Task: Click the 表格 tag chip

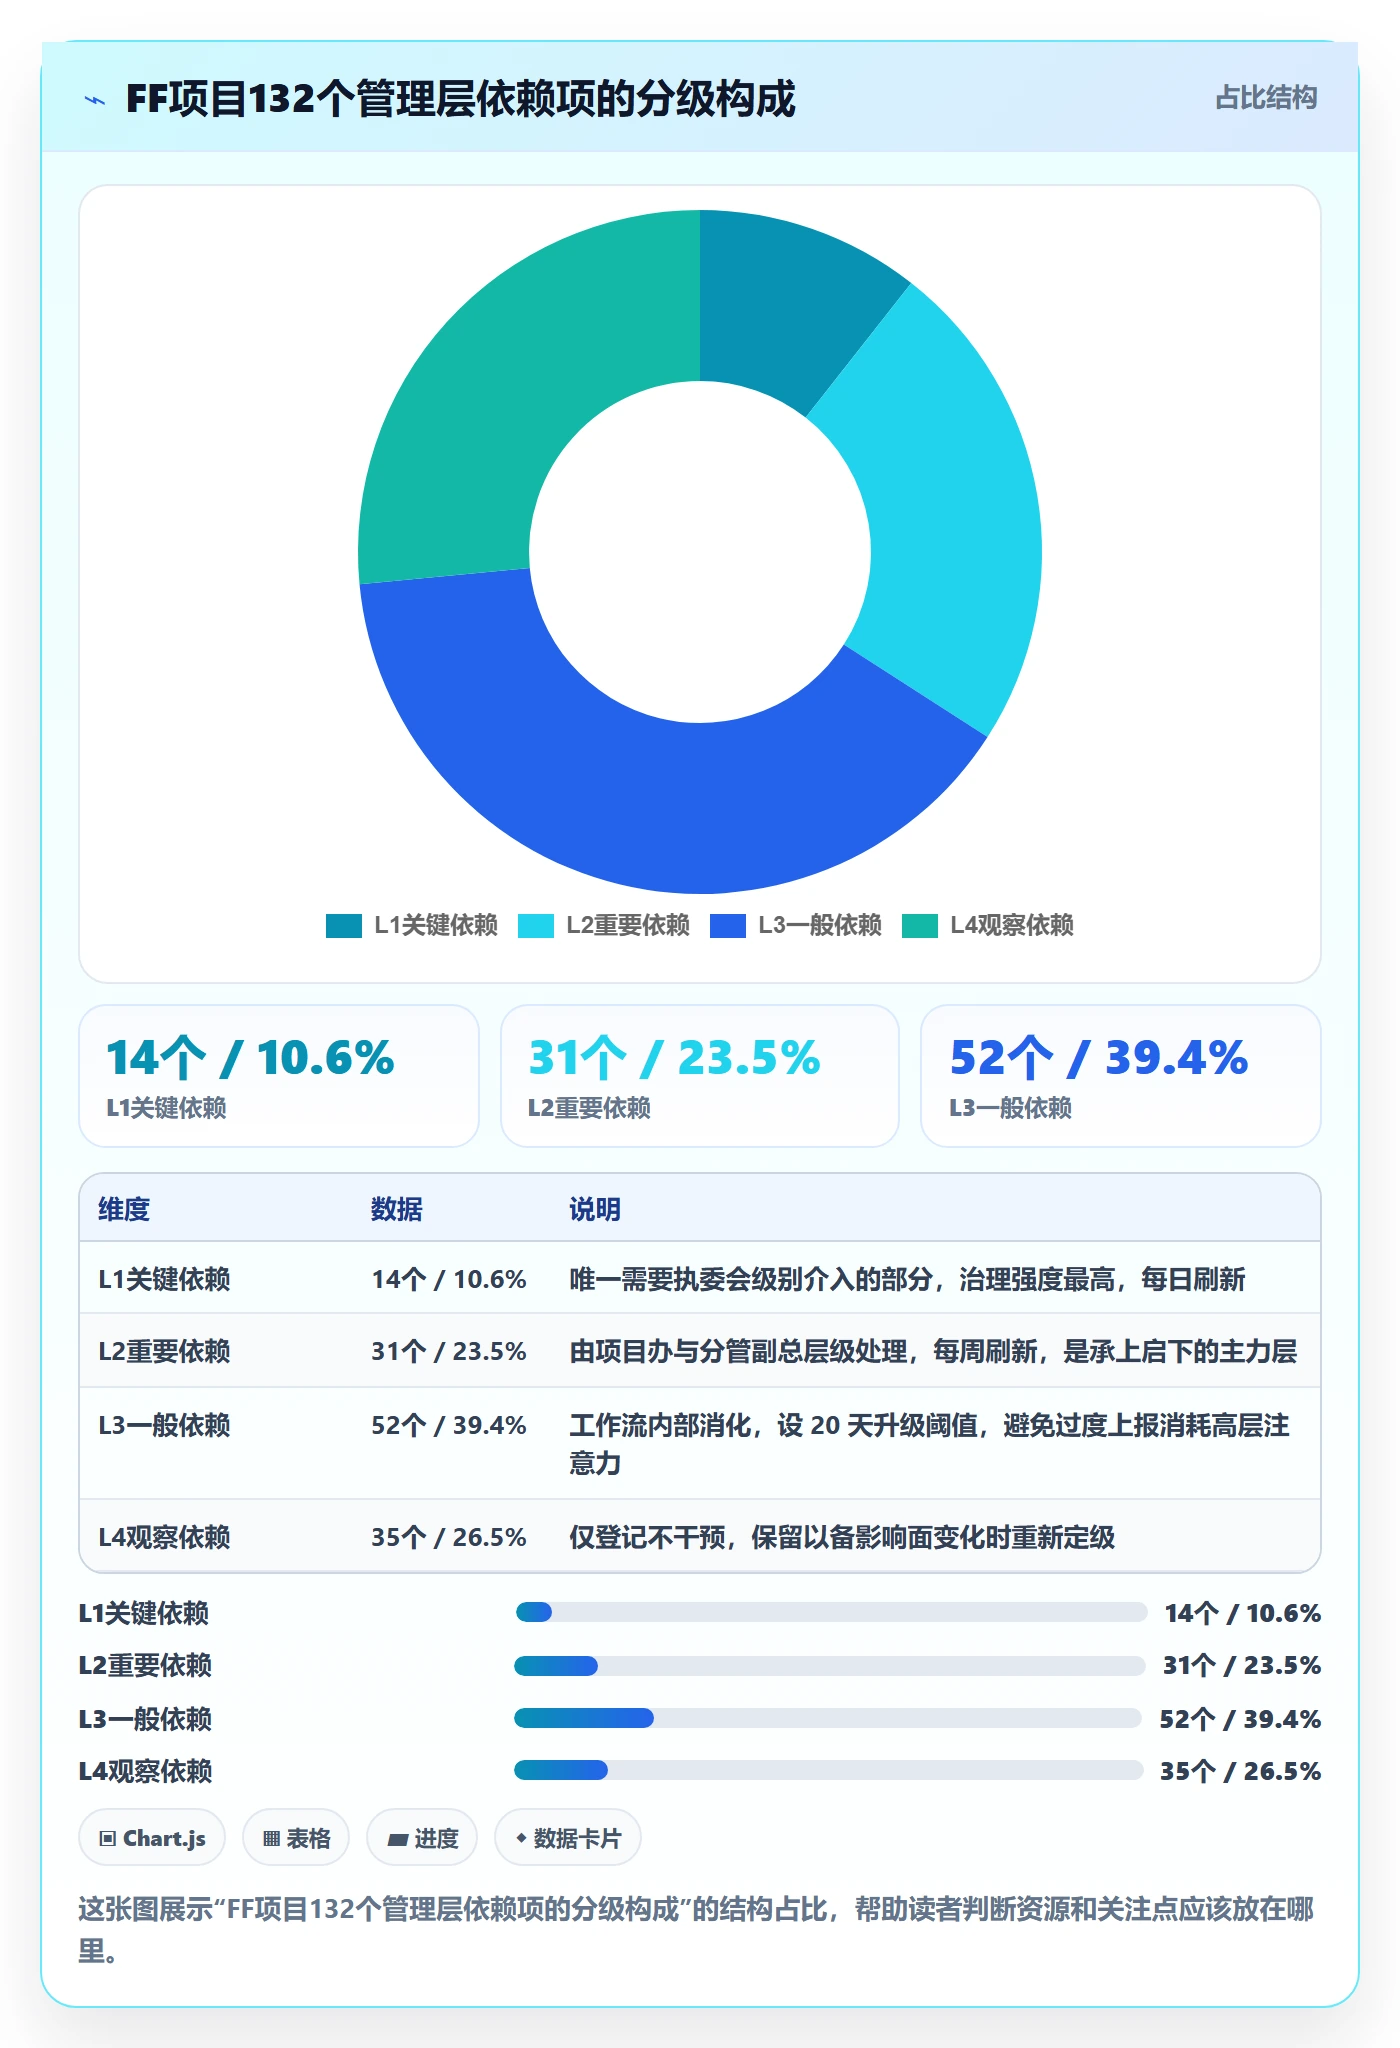Action: (296, 1838)
